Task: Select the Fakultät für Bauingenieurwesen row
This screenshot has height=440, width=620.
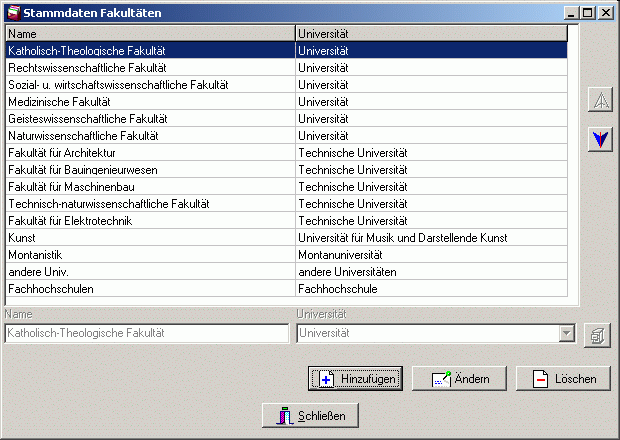Action: 287,170
